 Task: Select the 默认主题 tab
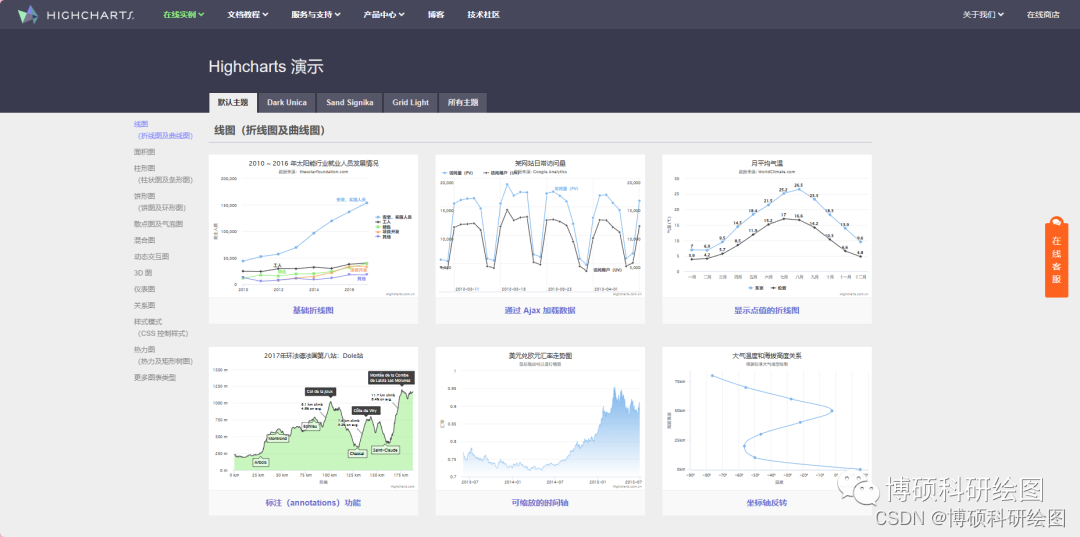233,103
